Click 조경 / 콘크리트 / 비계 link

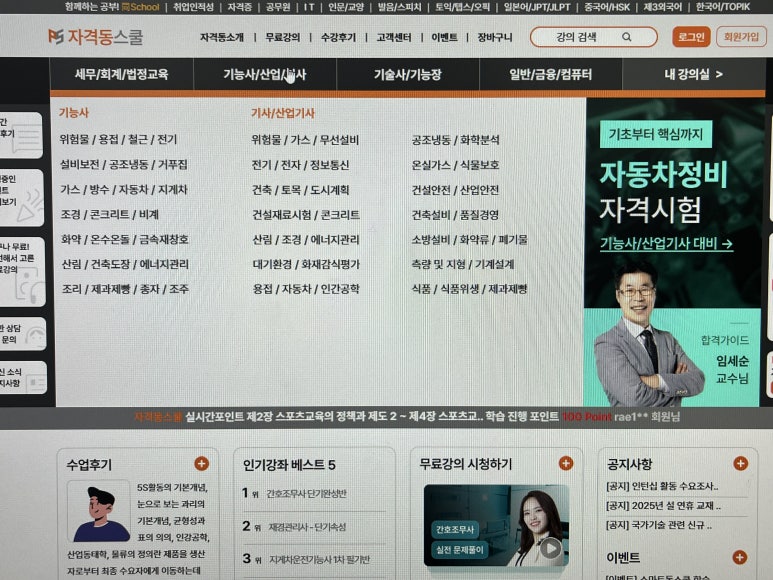pyautogui.click(x=109, y=214)
